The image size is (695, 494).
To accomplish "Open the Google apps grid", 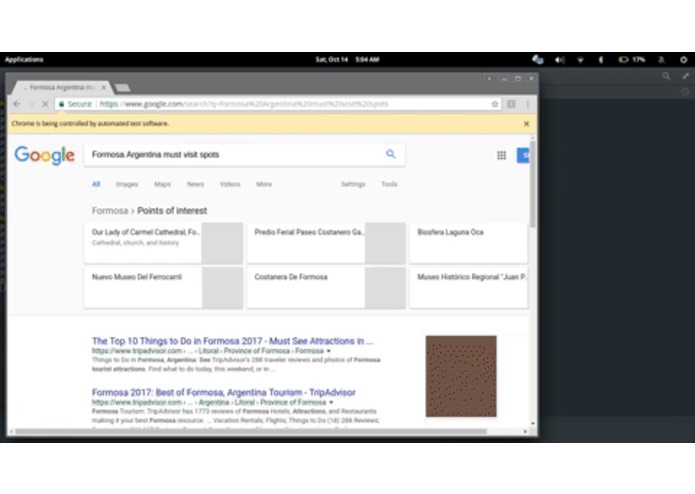I will tap(501, 155).
